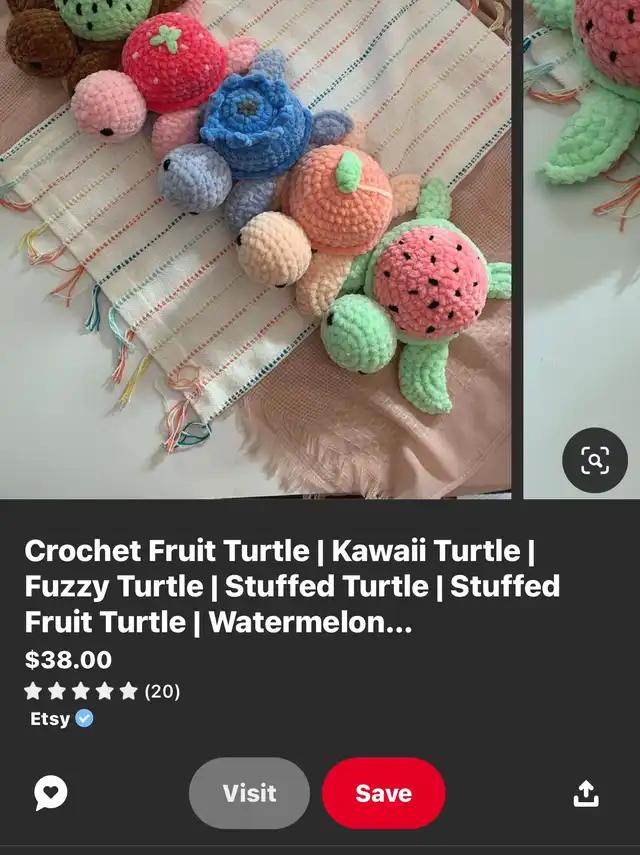
Task: Select the first star in the rating
Action: tap(33, 691)
